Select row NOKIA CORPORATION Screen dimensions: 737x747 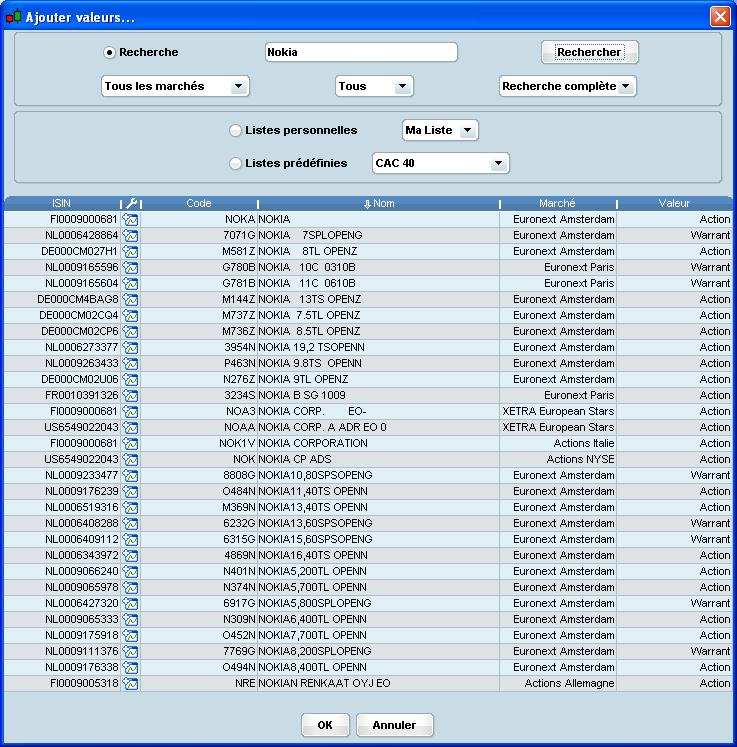[x=368, y=444]
